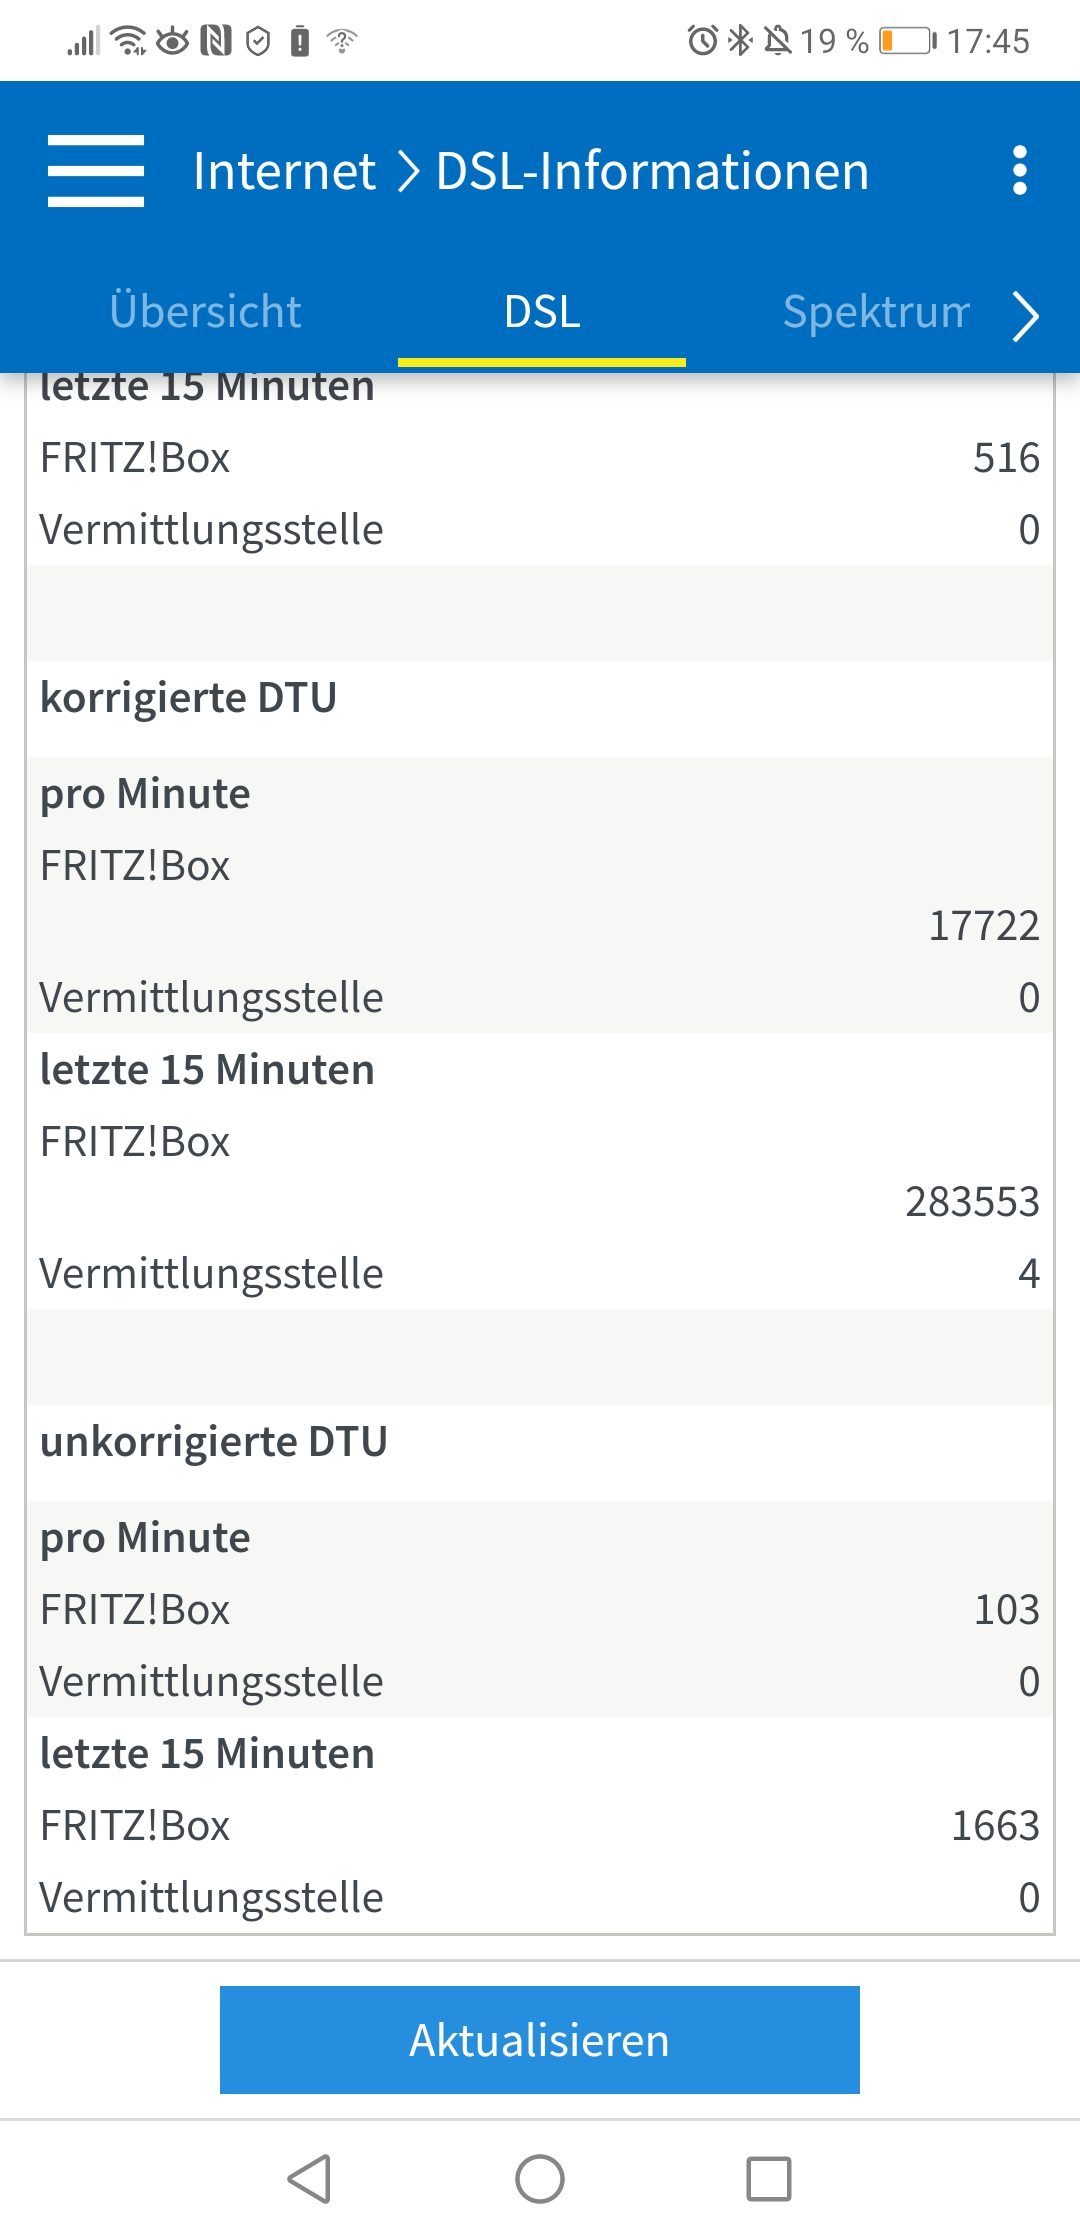Select the DSL tab
This screenshot has height=2240, width=1080.
coord(542,312)
